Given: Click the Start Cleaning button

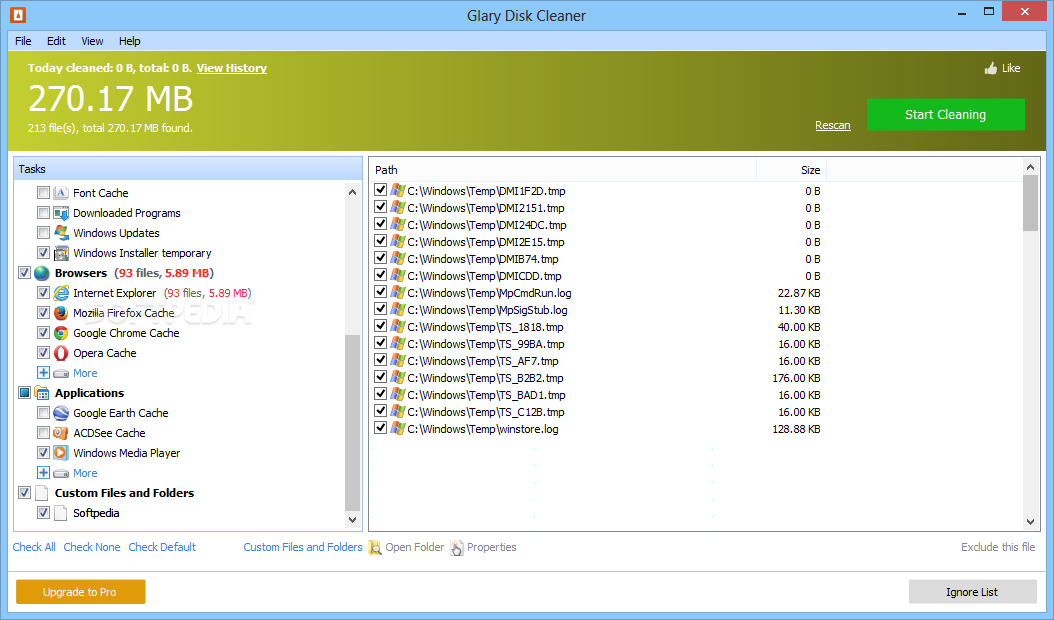Looking at the screenshot, I should pyautogui.click(x=945, y=115).
